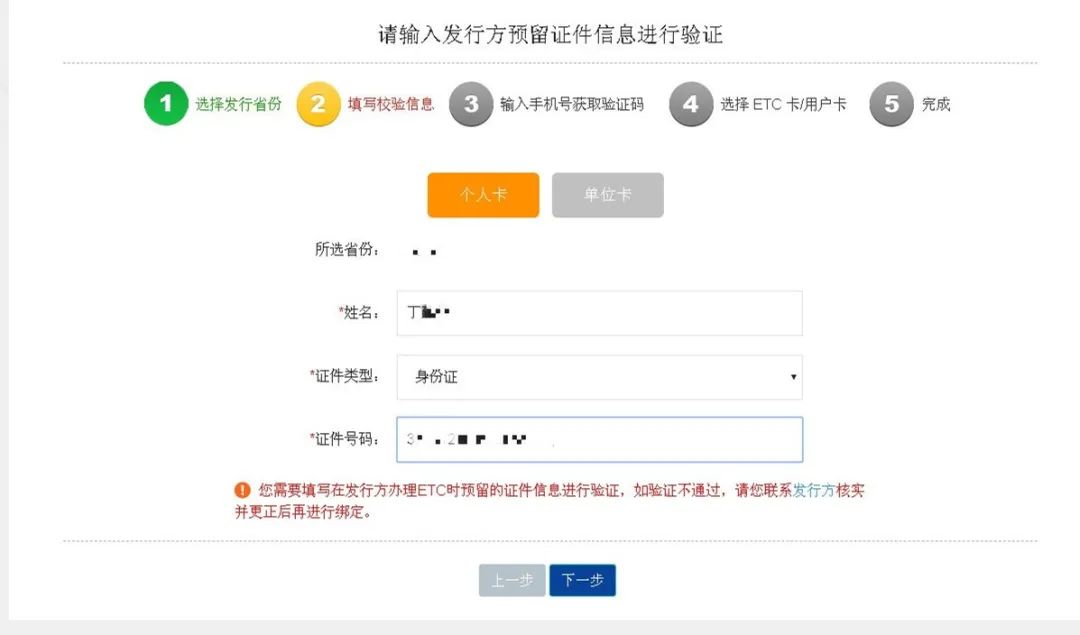Image resolution: width=1080 pixels, height=635 pixels.
Task: Open the 发行方 link in warning
Action: [x=813, y=490]
